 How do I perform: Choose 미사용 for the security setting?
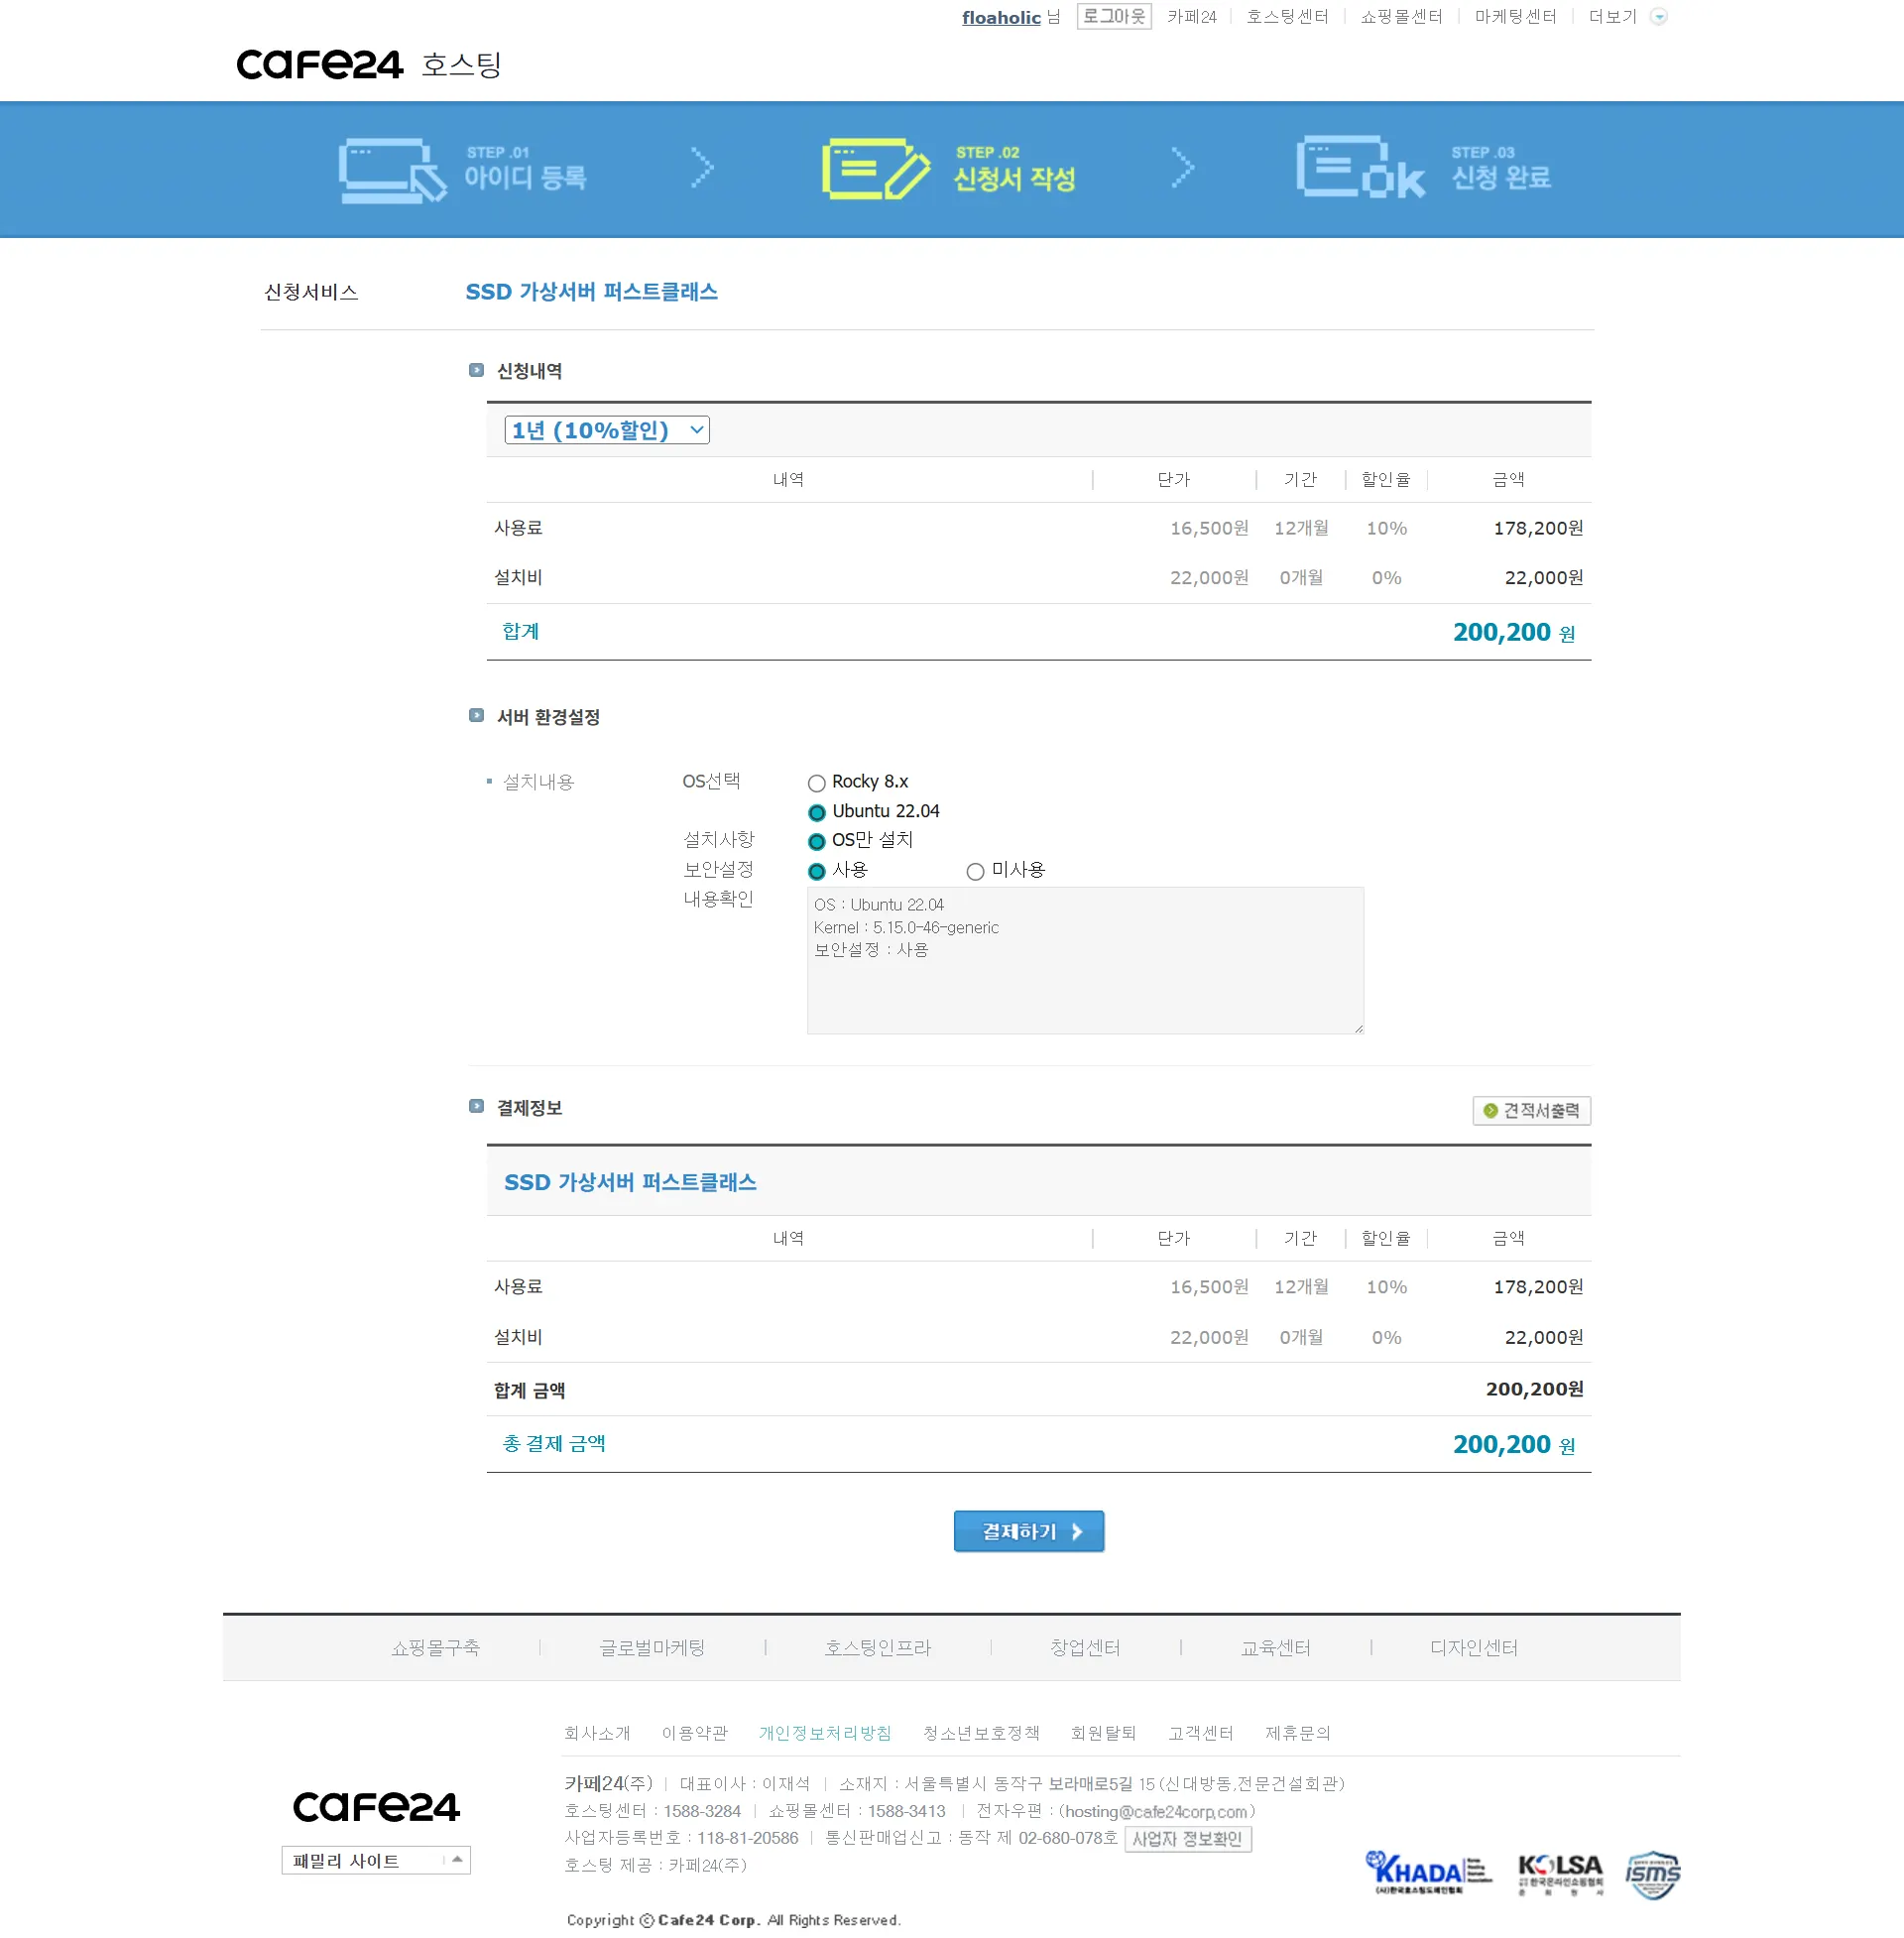click(975, 871)
